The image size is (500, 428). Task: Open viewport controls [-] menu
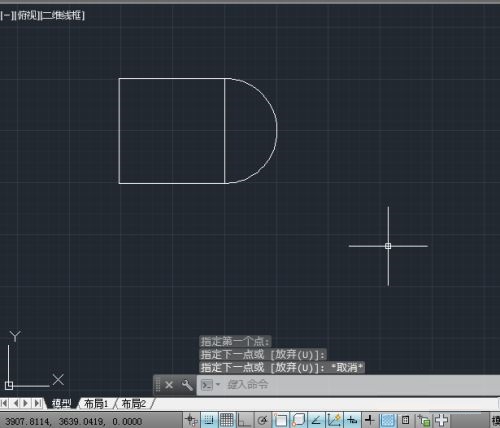(x=7, y=15)
